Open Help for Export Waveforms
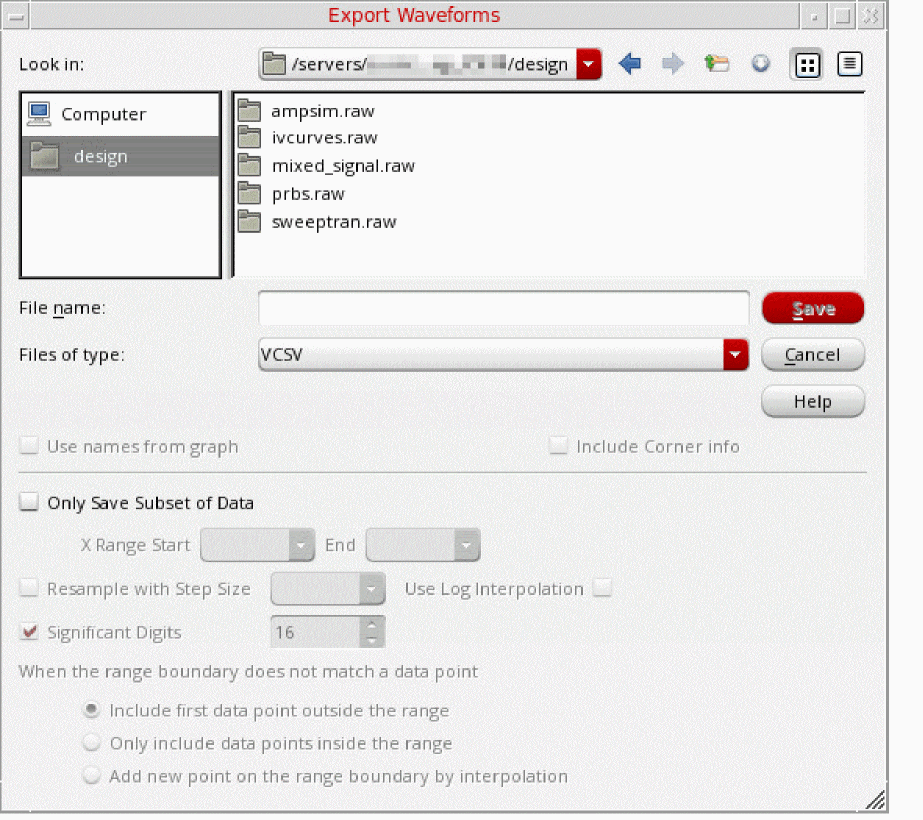Screen dimensions: 923x820 point(813,401)
